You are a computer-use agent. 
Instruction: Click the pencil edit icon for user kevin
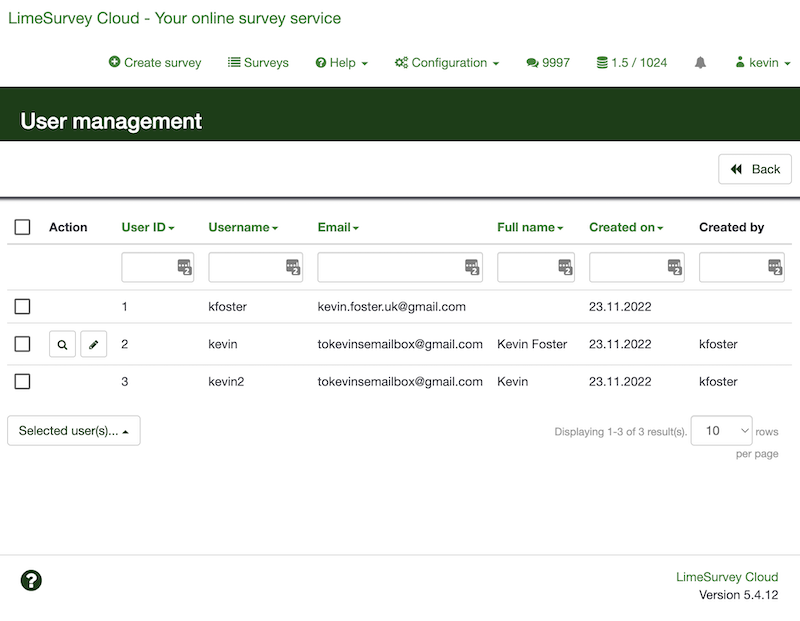point(93,344)
